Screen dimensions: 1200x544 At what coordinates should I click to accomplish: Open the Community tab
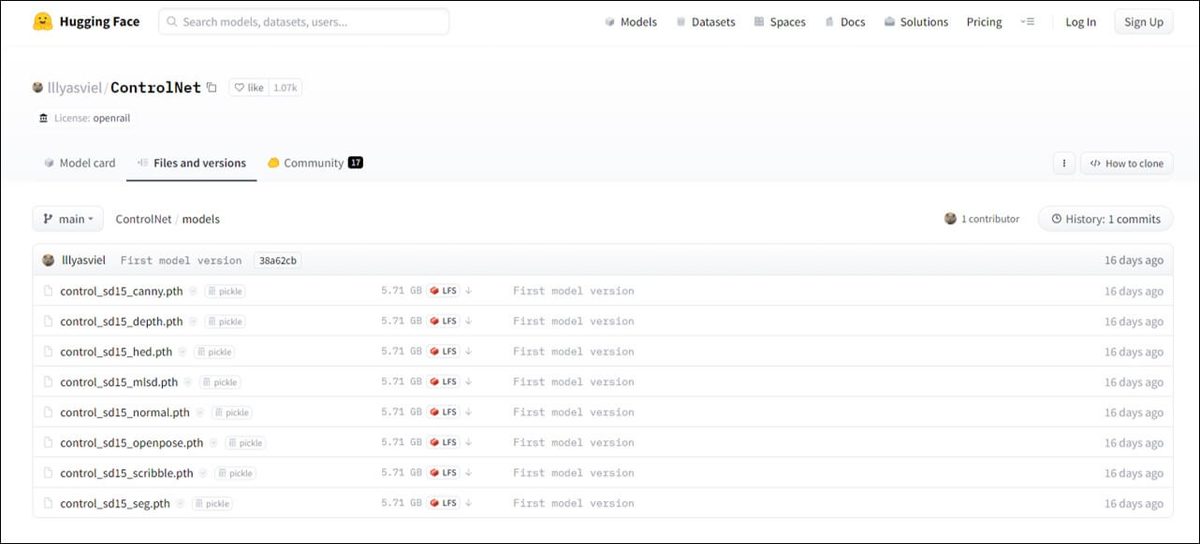coord(314,163)
